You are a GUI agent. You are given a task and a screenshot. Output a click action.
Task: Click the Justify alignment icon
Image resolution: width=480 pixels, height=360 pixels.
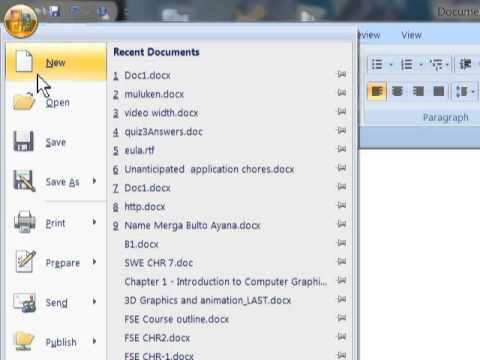click(x=439, y=91)
